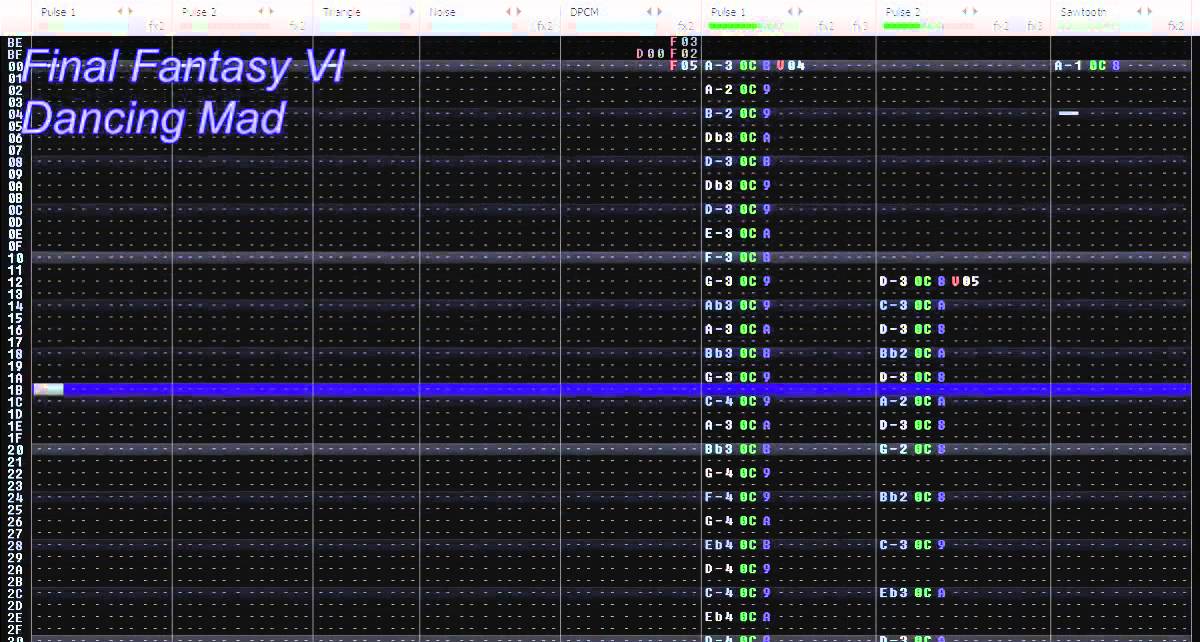
Task: Remove an effect column from the metered Pulse 1 channel
Action: click(790, 12)
